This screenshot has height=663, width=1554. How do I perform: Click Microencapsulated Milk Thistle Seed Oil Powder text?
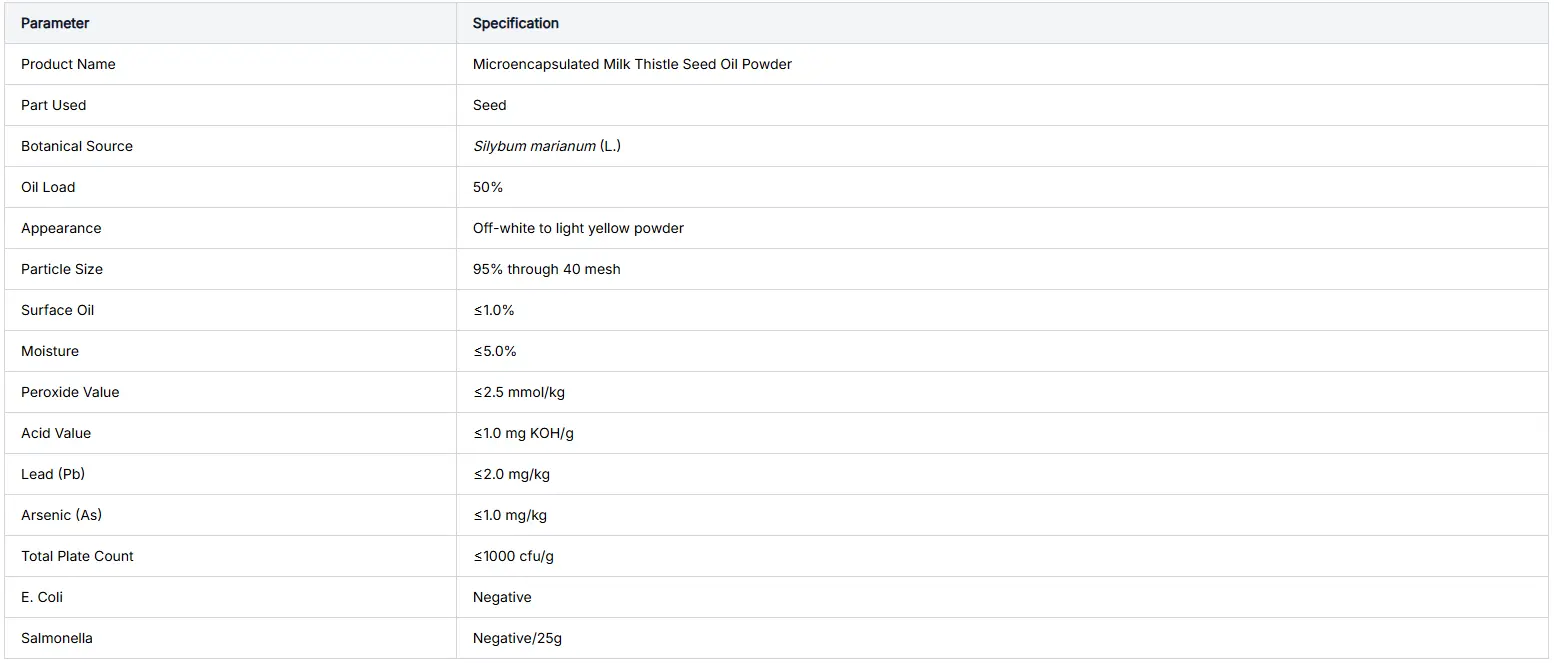632,64
